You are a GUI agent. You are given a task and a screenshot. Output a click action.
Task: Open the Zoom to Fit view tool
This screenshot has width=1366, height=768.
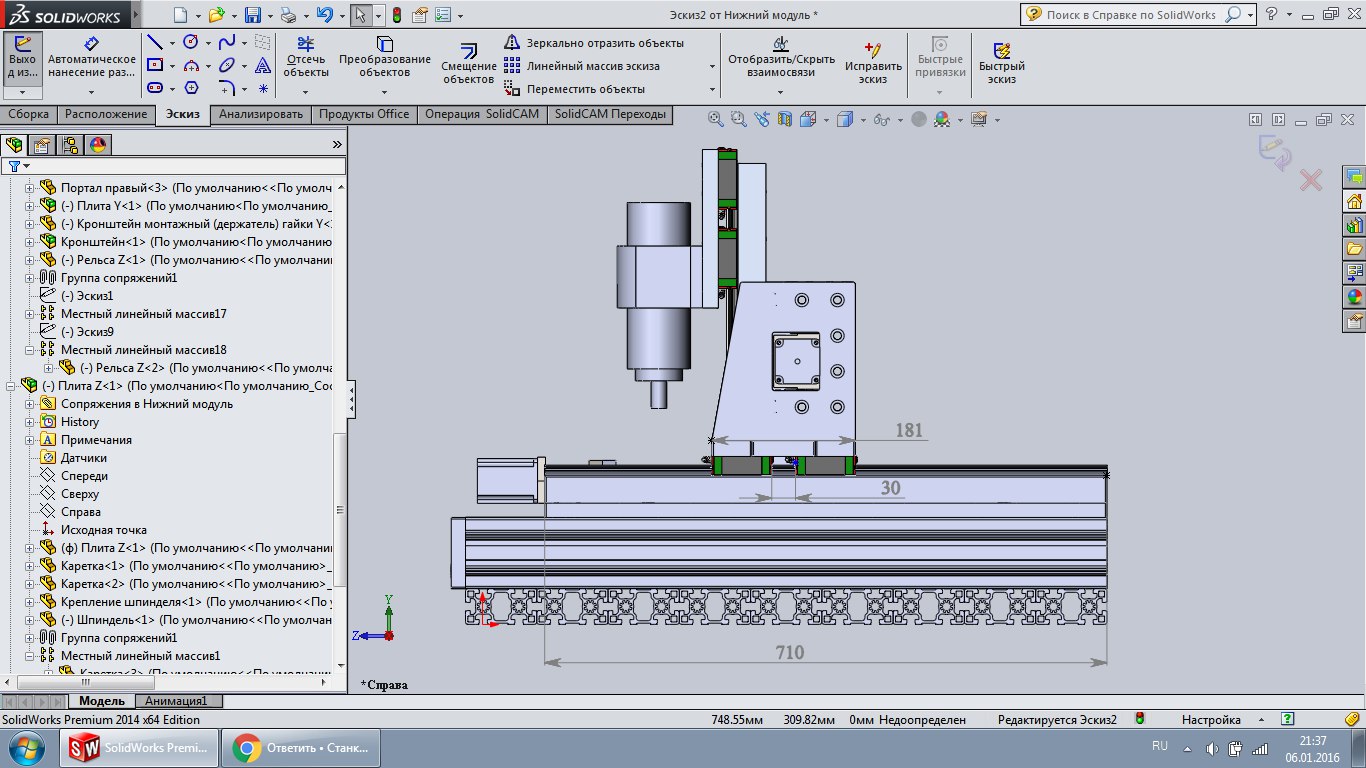pos(716,119)
